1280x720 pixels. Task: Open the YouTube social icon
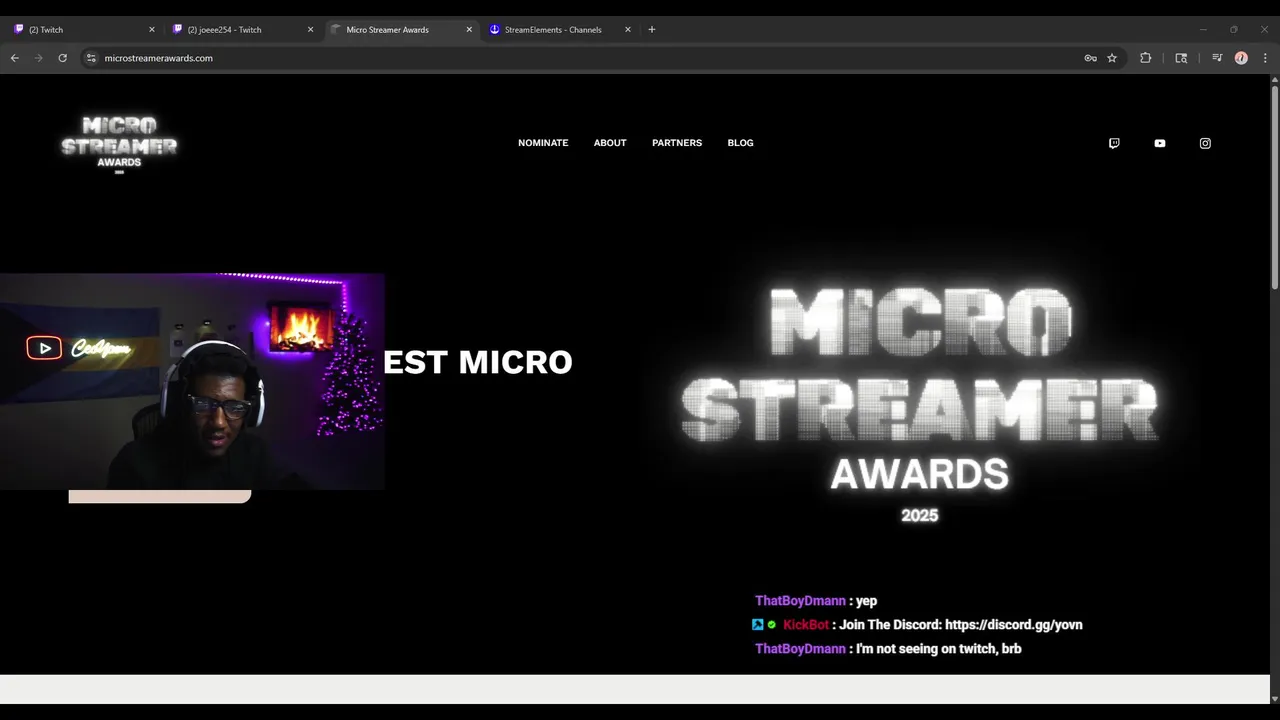1160,143
